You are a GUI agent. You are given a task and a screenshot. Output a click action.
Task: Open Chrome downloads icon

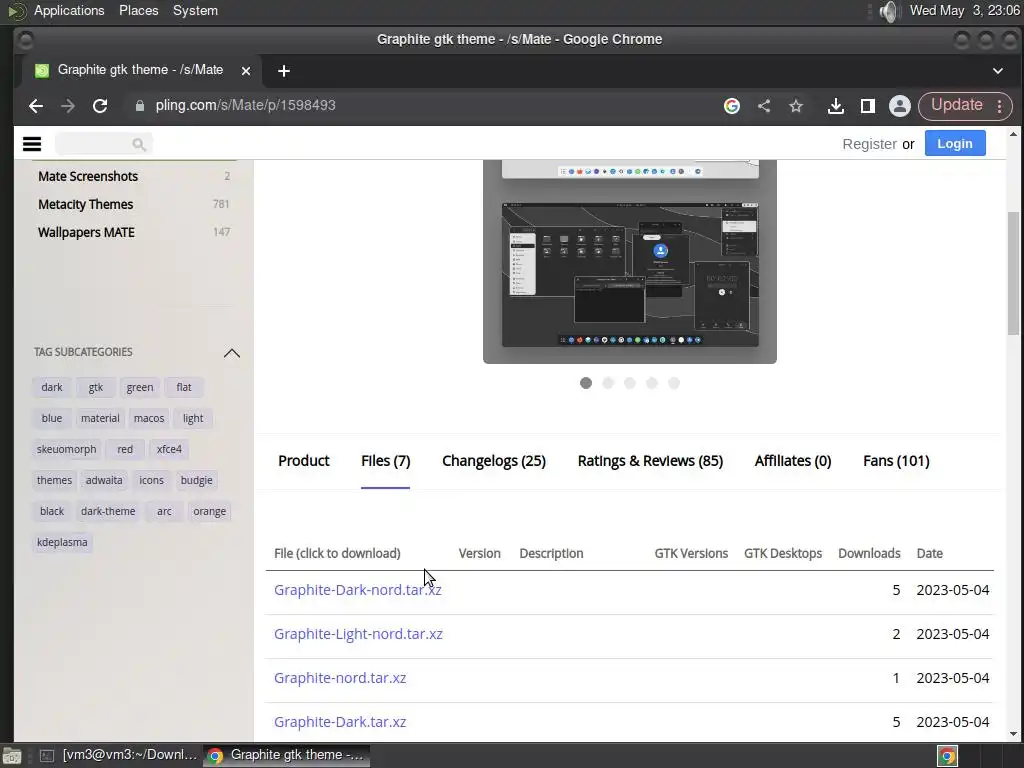[836, 106]
